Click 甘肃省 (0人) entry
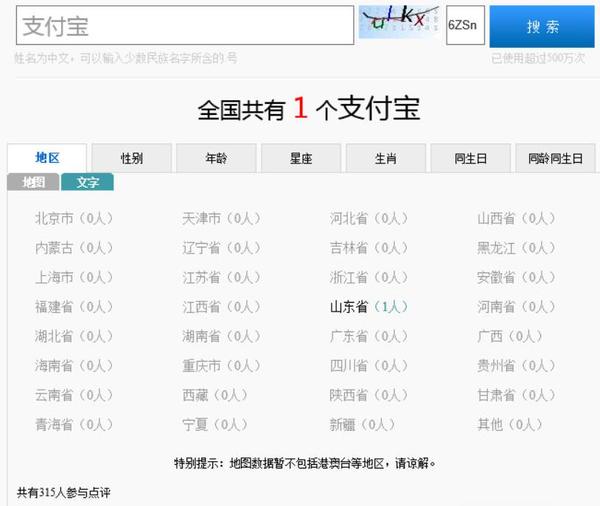Screen dimensions: 600x506 tap(516, 395)
